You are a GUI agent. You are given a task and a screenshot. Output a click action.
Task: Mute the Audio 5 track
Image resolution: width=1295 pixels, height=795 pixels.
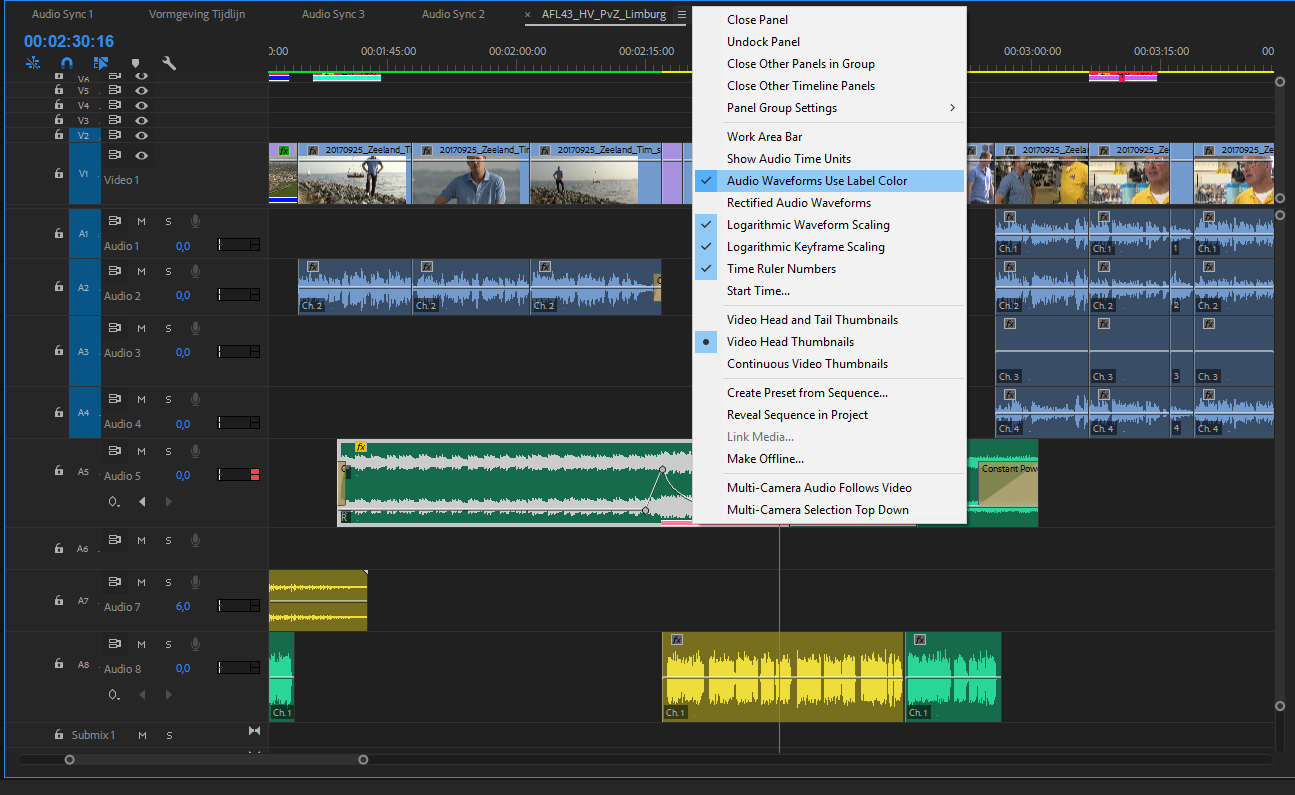[x=141, y=451]
